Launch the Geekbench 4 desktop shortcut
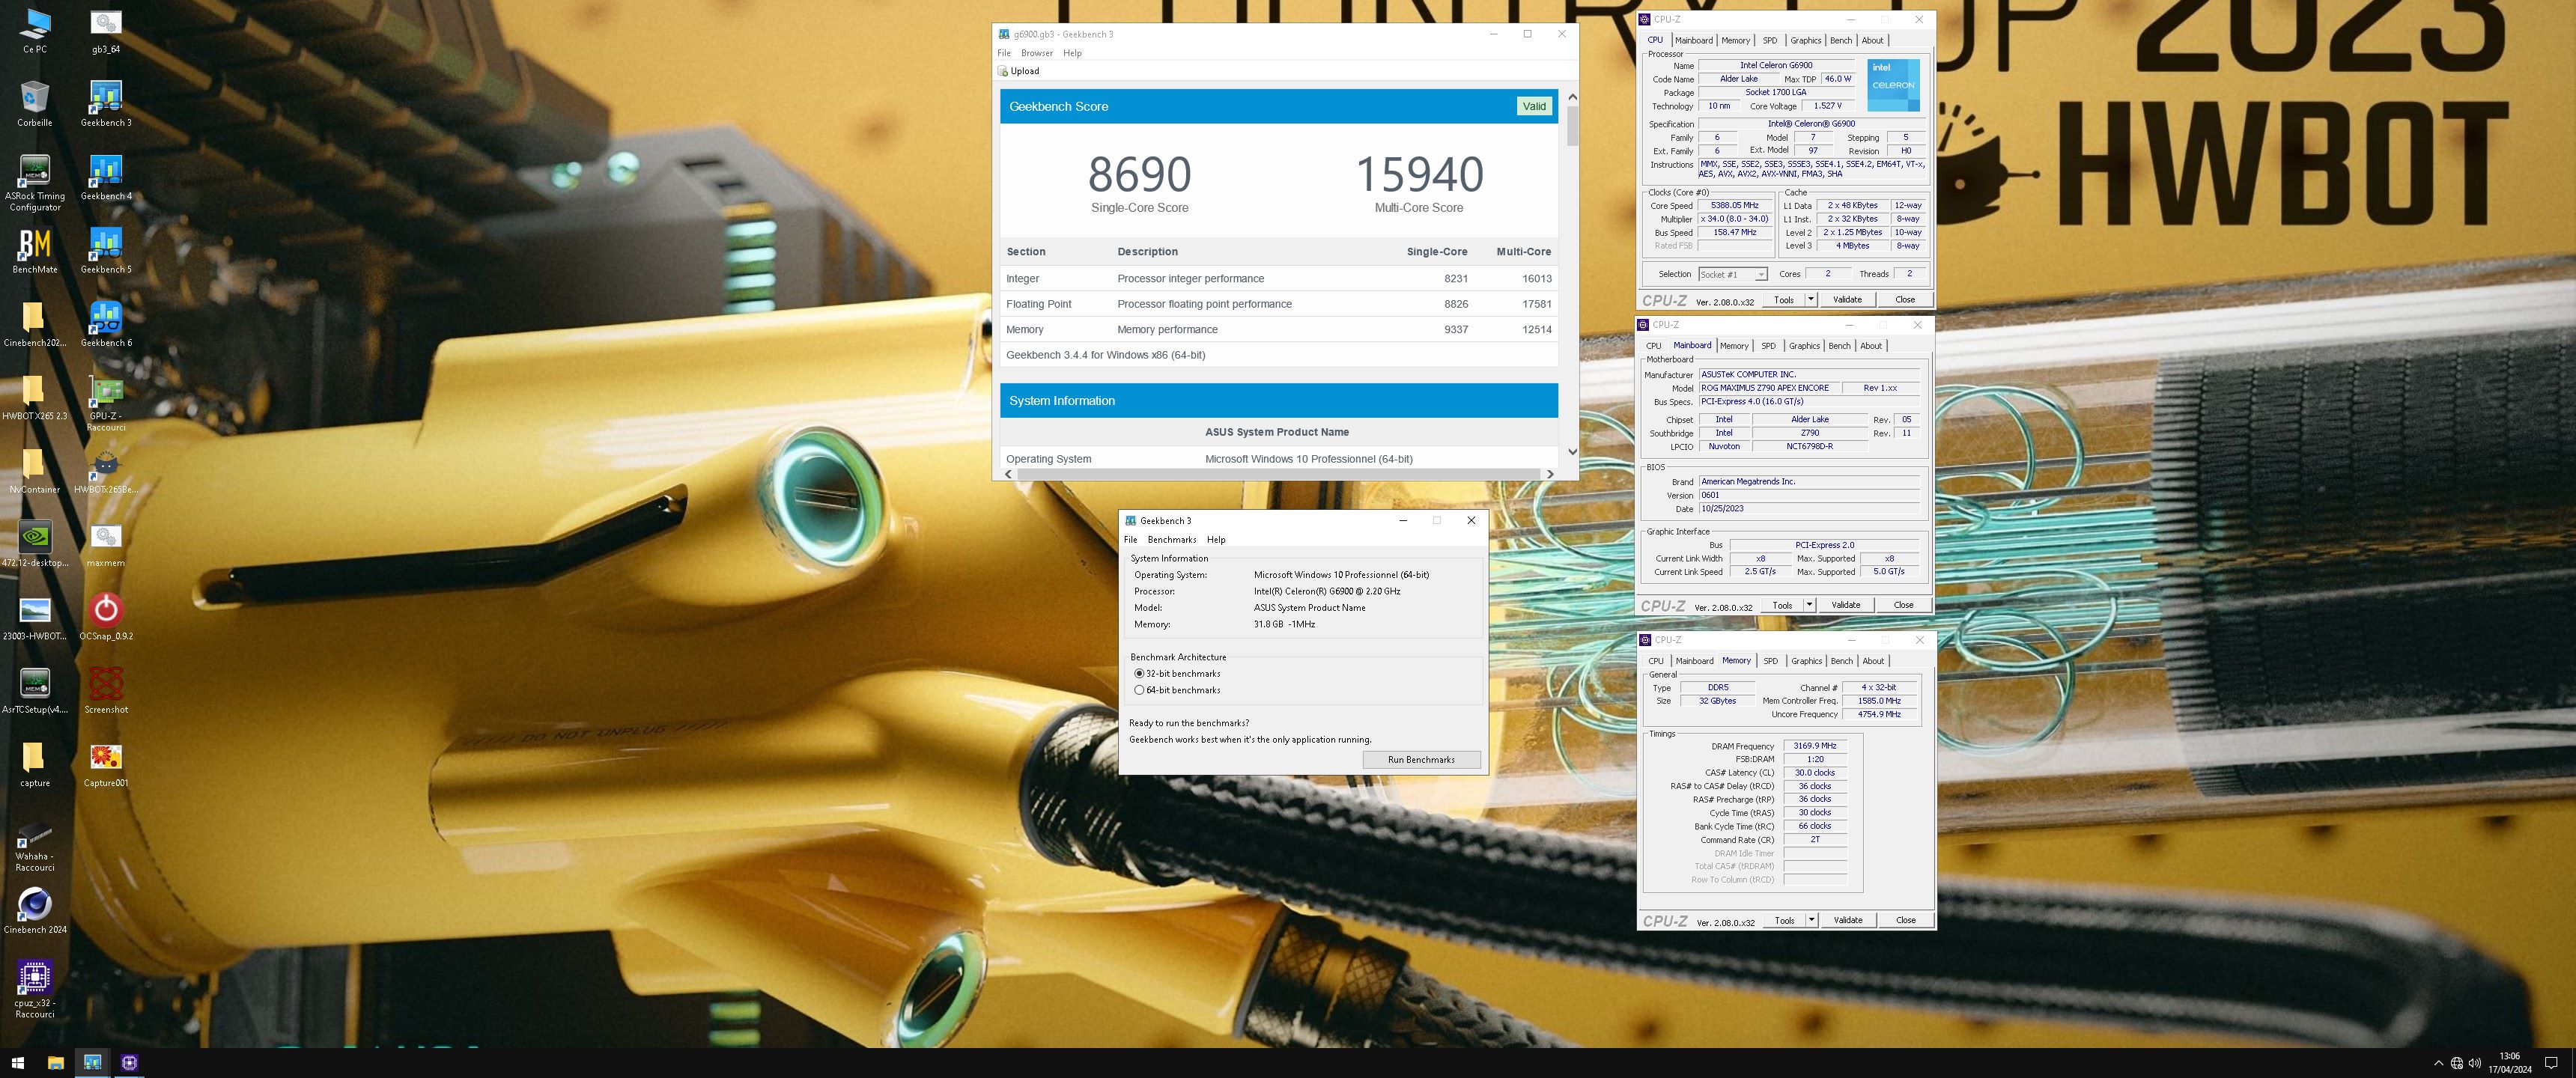Viewport: 2576px width, 1078px height. click(x=106, y=178)
